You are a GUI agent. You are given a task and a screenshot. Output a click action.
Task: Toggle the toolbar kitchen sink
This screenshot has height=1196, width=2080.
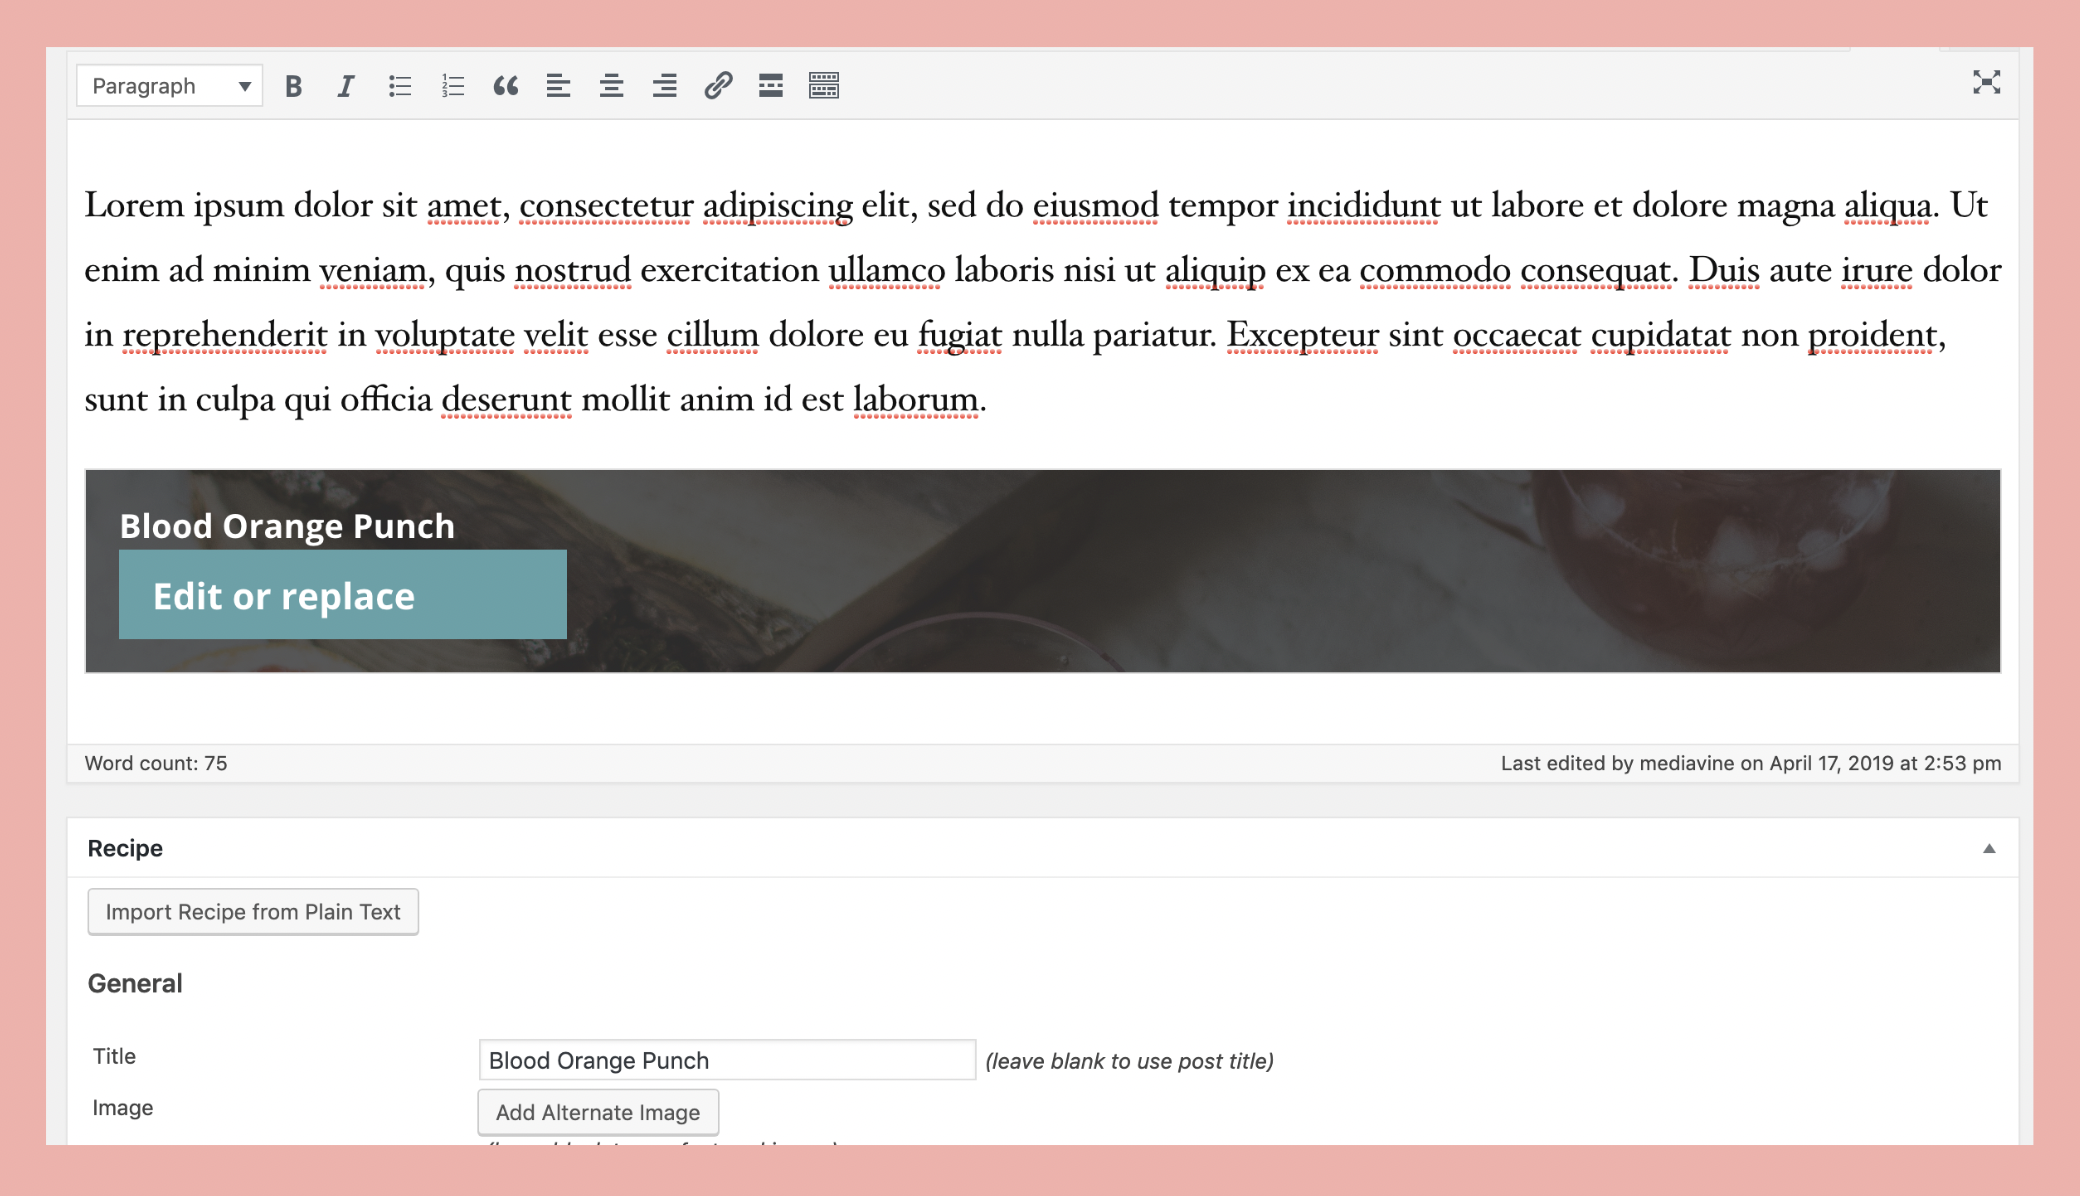point(824,86)
